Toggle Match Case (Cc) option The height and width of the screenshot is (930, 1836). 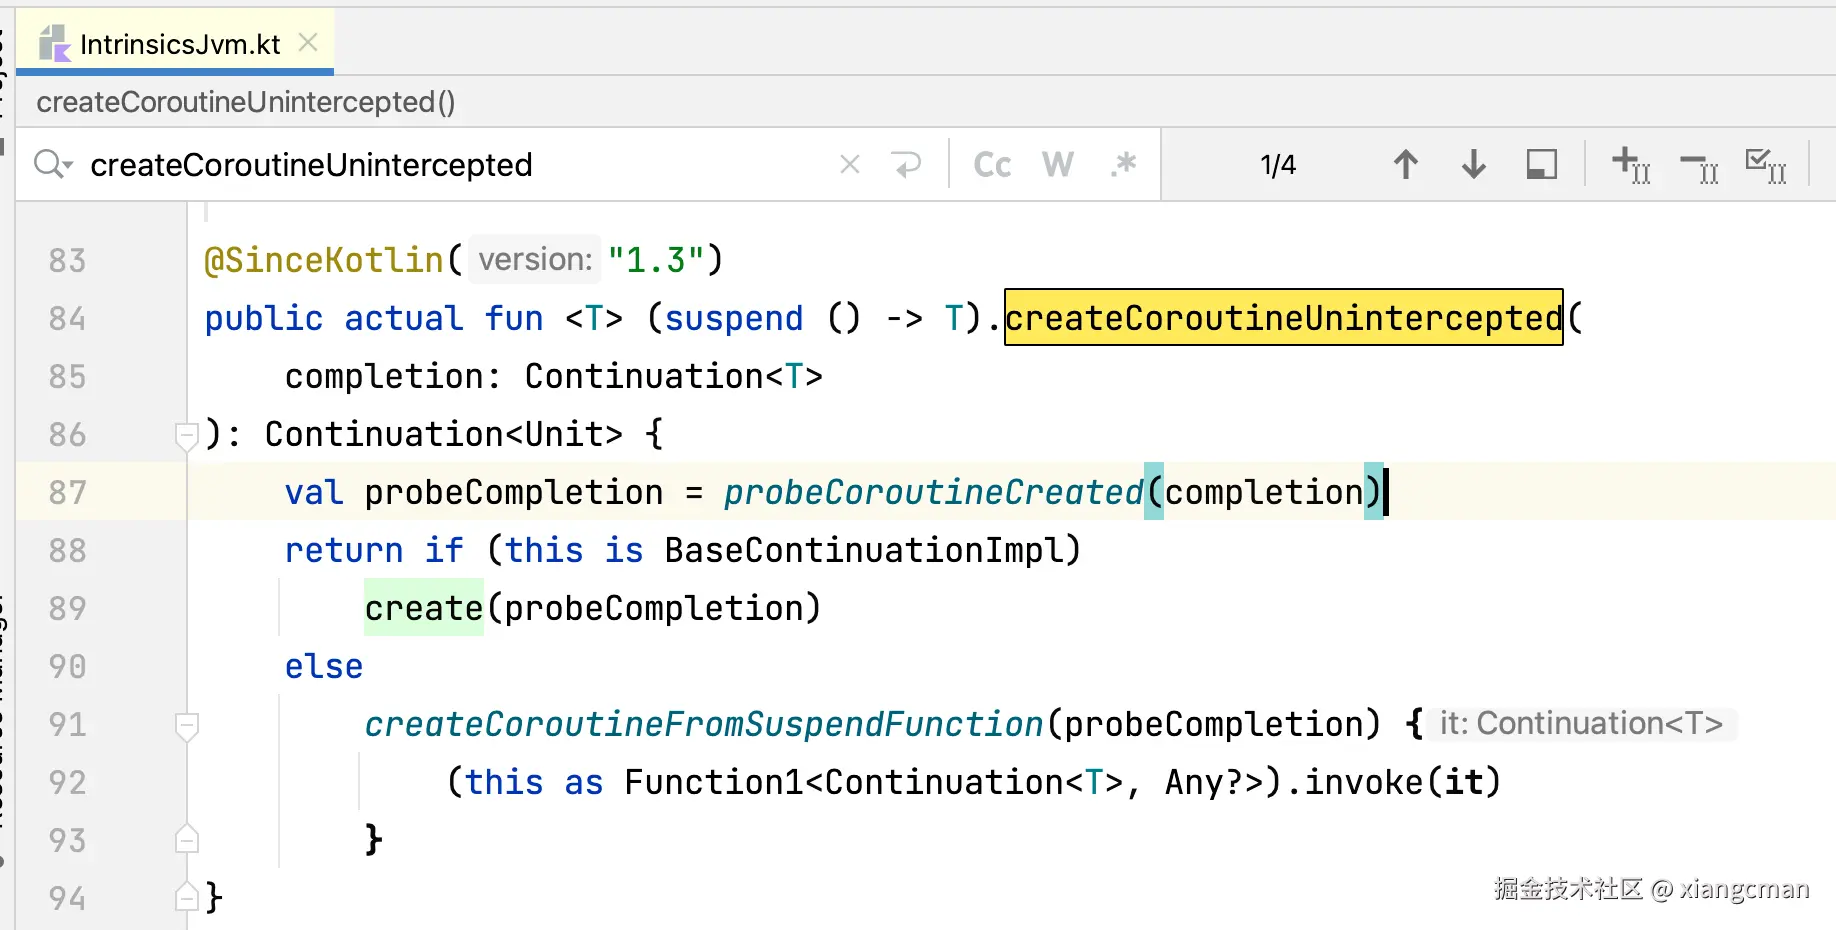pyautogui.click(x=992, y=165)
